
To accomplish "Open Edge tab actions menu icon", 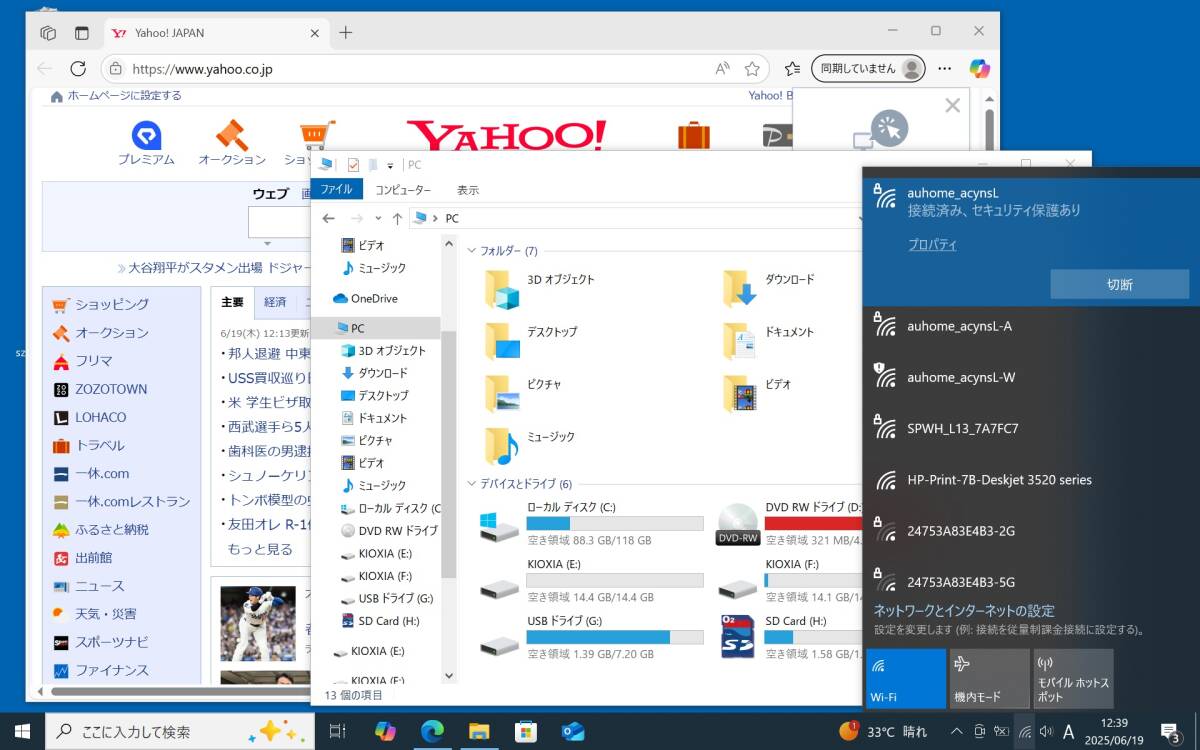I will point(81,33).
